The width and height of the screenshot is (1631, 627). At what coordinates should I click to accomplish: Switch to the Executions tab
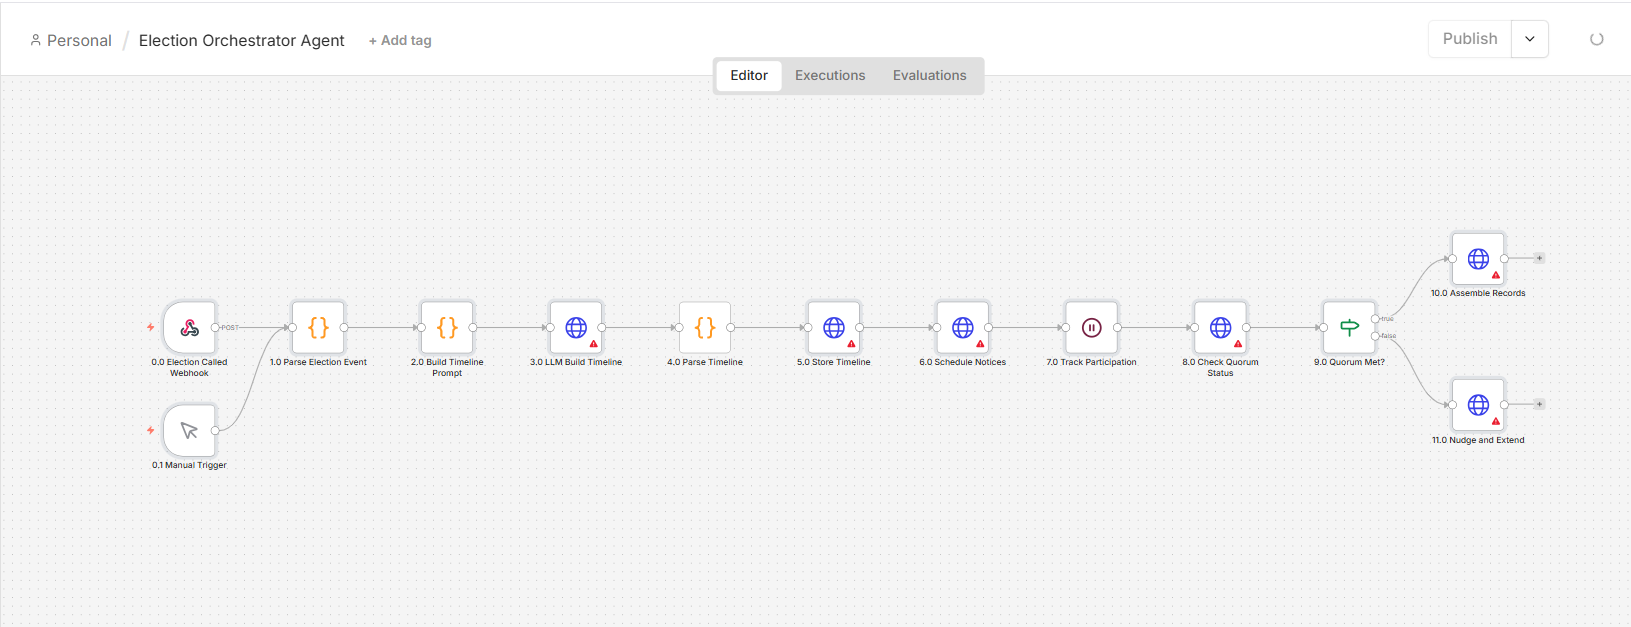click(830, 76)
